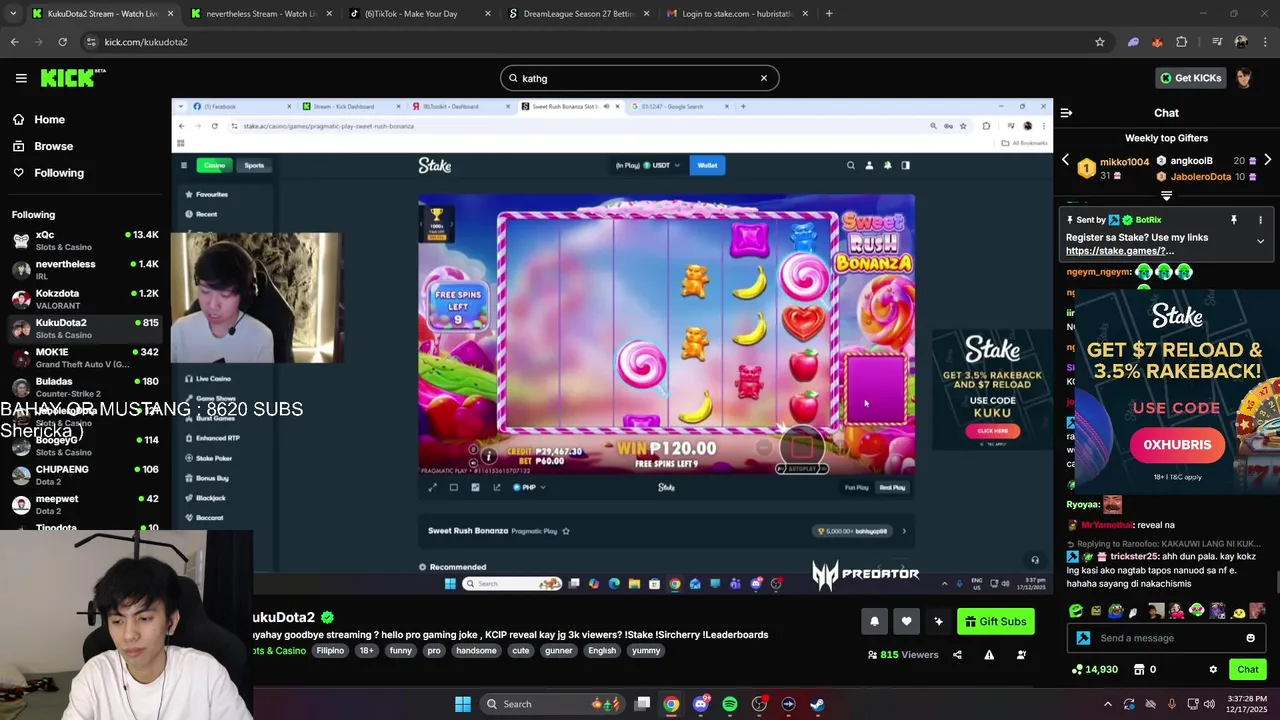Click the 0XHUBRIS promo button in Stake ad

click(1177, 445)
